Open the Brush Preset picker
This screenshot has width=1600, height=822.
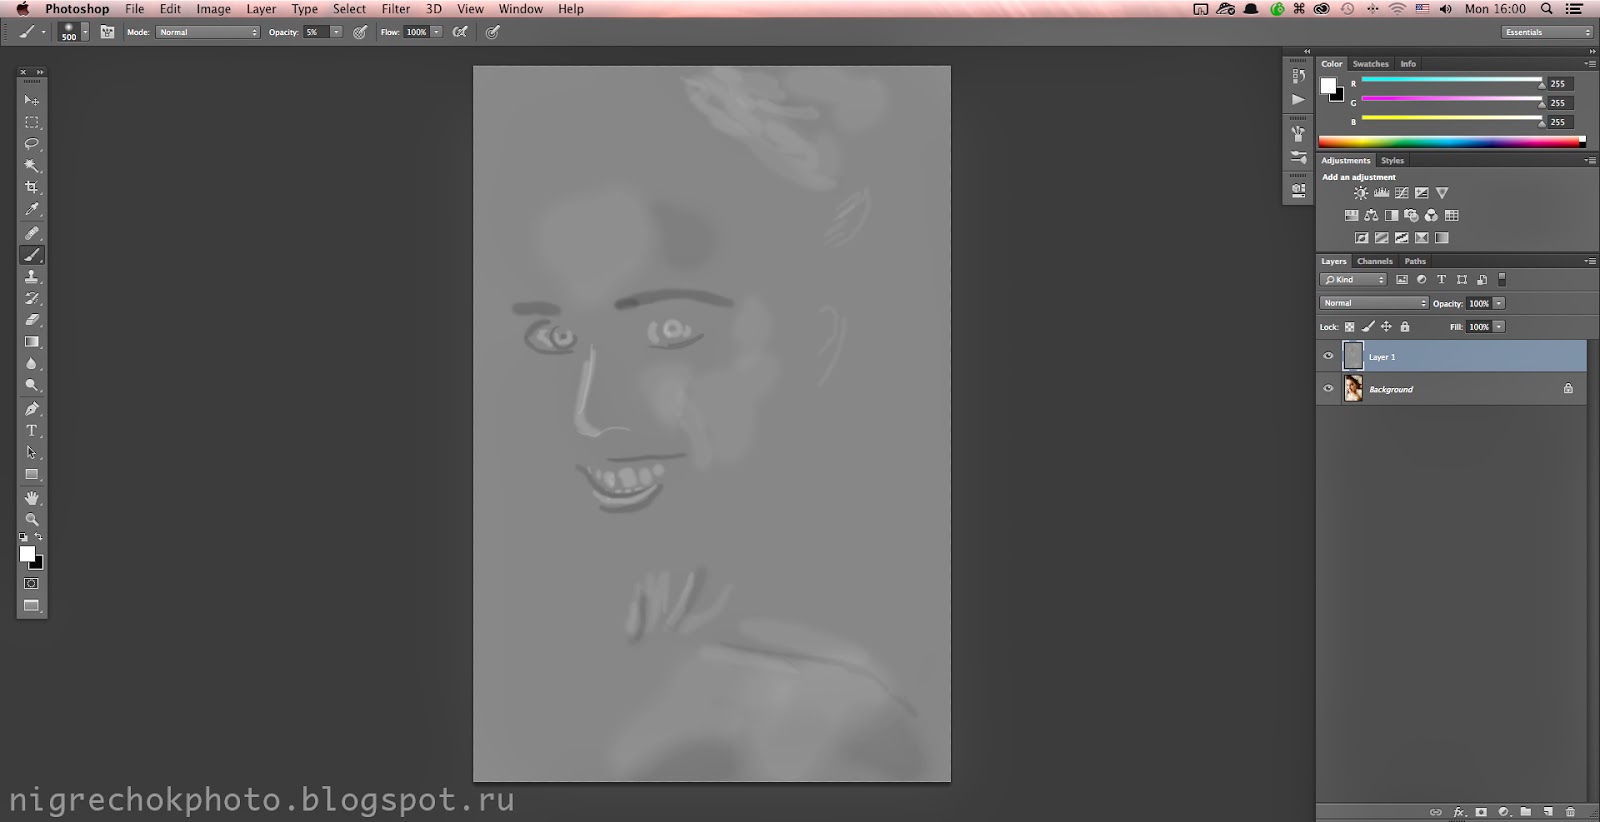(73, 32)
